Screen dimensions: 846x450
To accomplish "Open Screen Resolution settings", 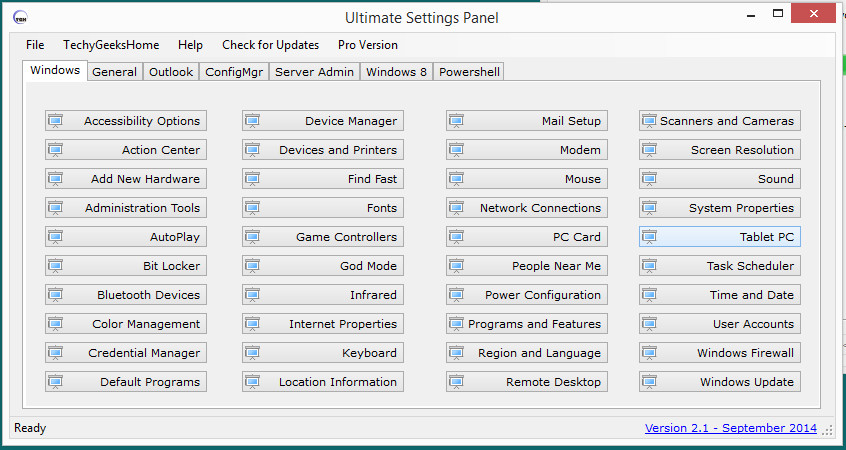I will point(720,150).
